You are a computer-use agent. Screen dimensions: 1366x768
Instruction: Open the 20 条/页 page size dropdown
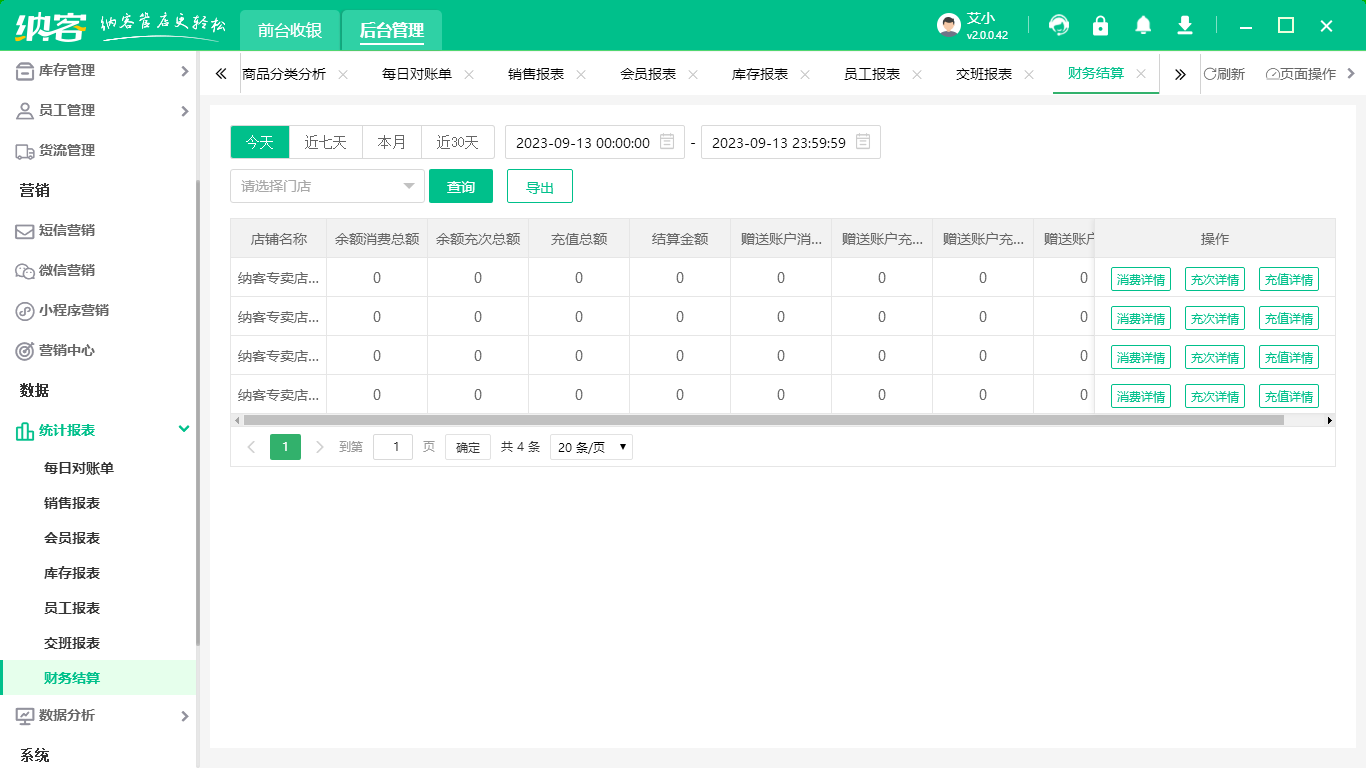tap(591, 447)
